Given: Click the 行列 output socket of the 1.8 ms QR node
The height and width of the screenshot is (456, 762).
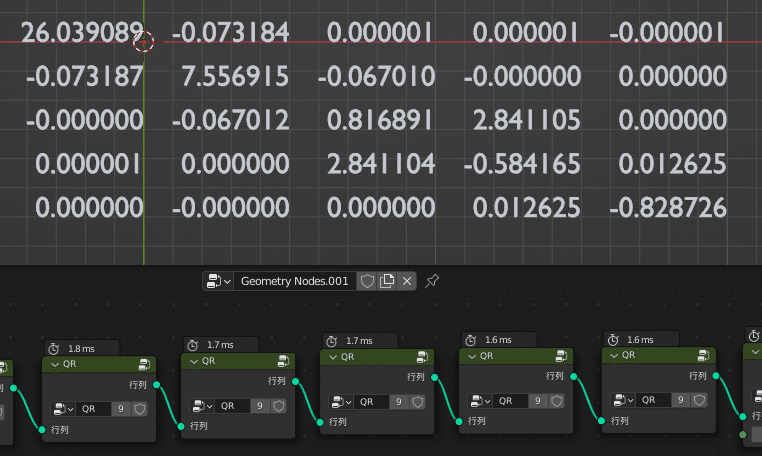Looking at the screenshot, I should point(156,385).
